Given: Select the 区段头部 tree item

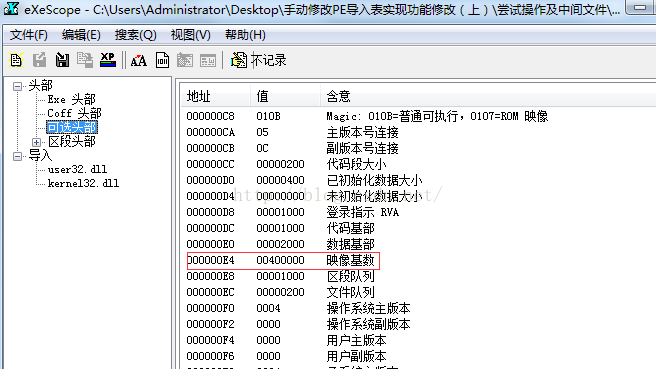Looking at the screenshot, I should pyautogui.click(x=72, y=141).
